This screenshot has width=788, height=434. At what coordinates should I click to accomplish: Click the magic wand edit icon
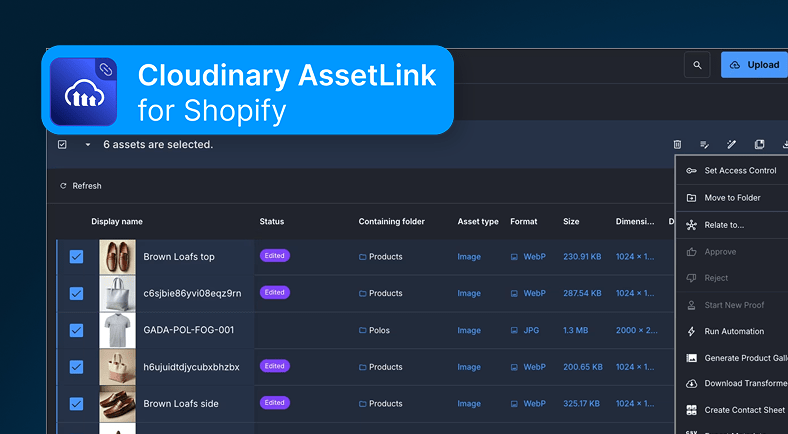click(732, 145)
